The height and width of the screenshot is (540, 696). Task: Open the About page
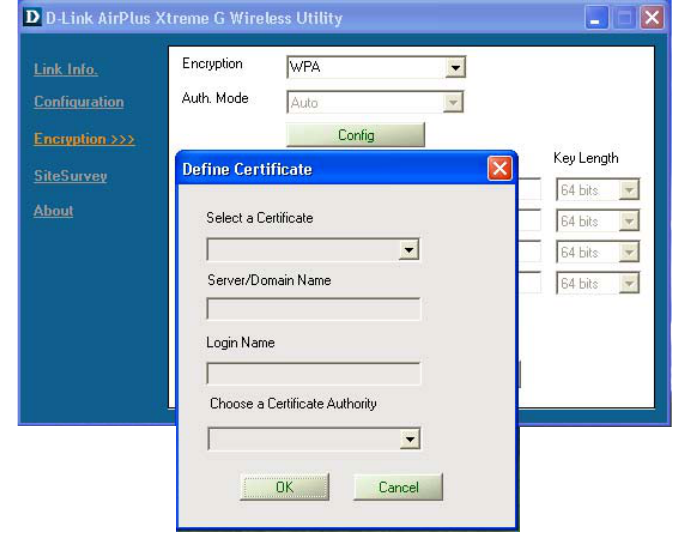[53, 211]
